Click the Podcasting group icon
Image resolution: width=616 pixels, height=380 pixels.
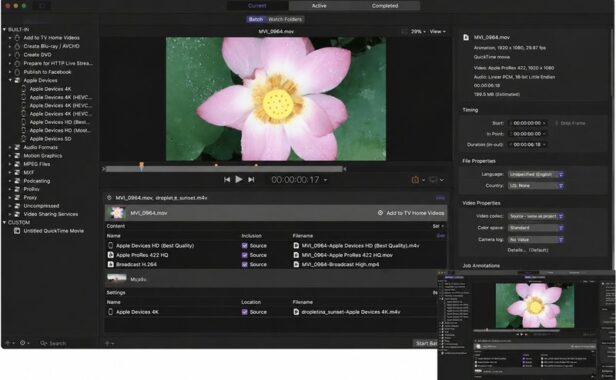tap(17, 181)
